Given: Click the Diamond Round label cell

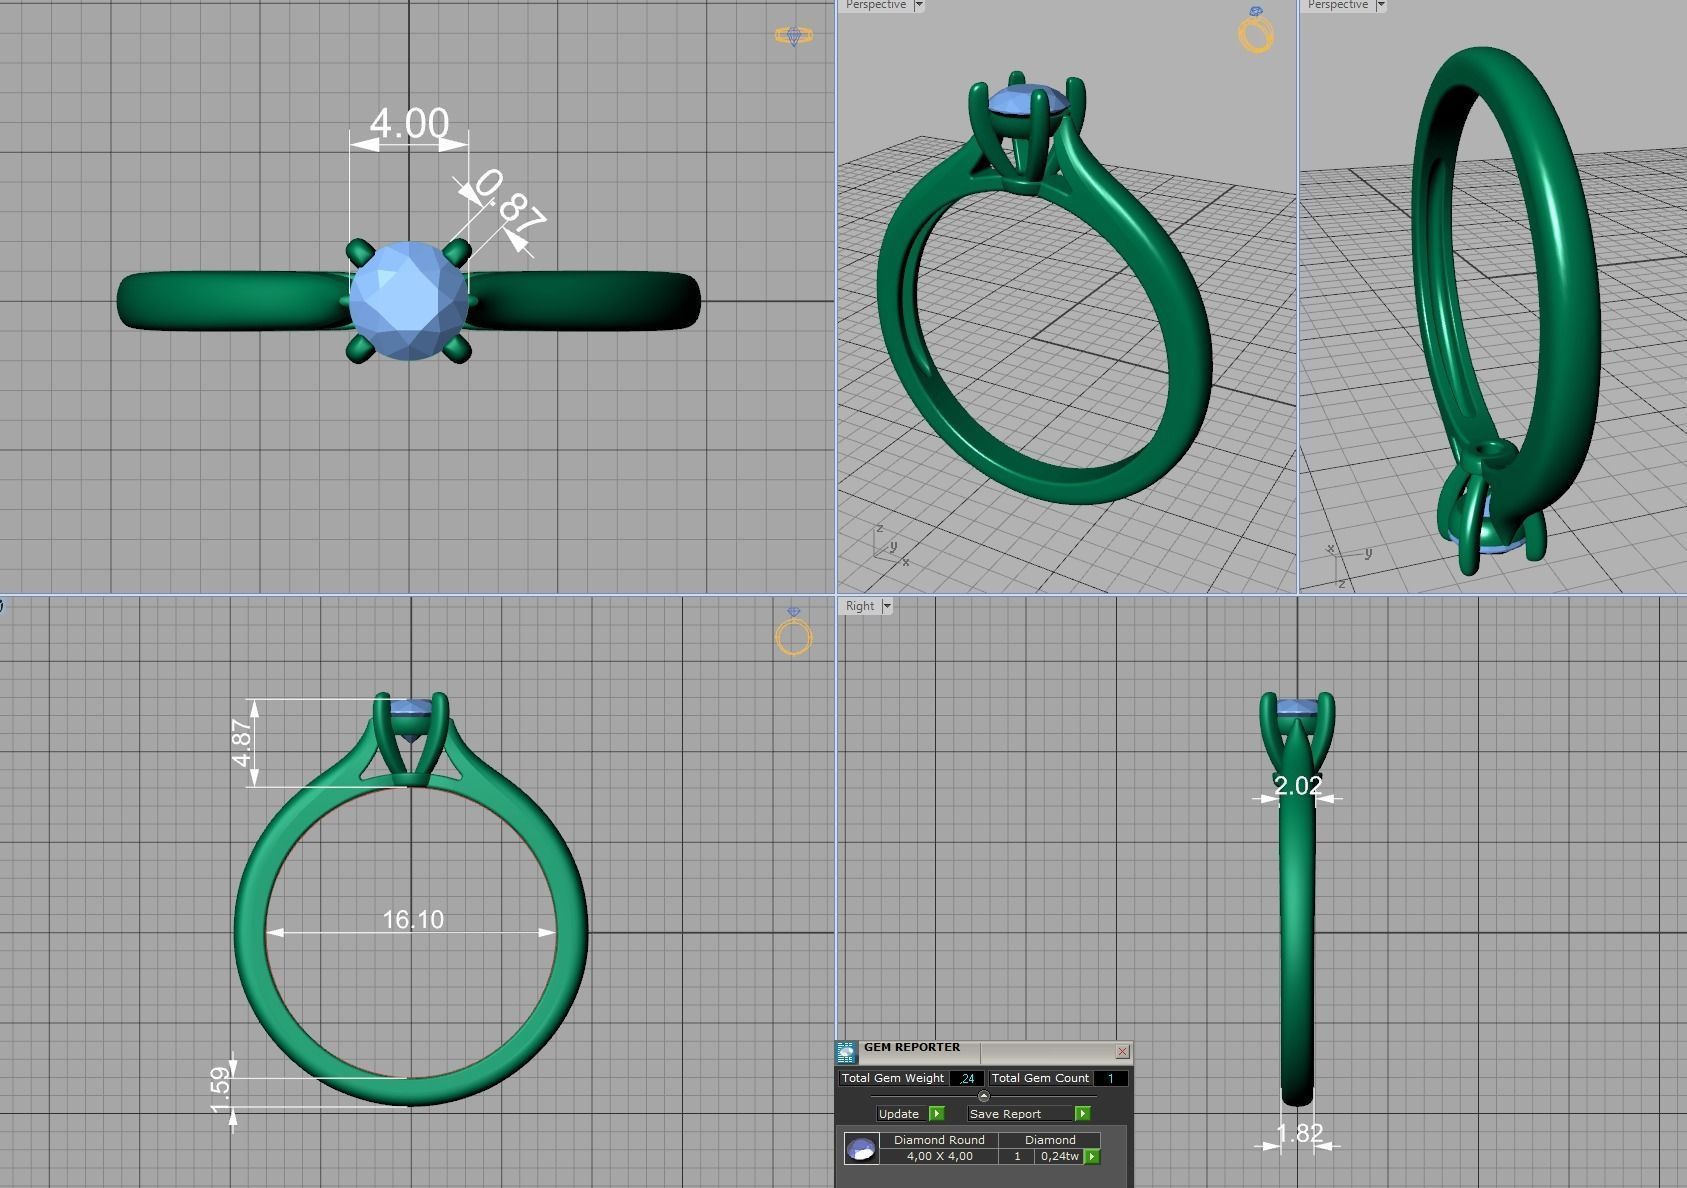Looking at the screenshot, I should click(x=939, y=1140).
